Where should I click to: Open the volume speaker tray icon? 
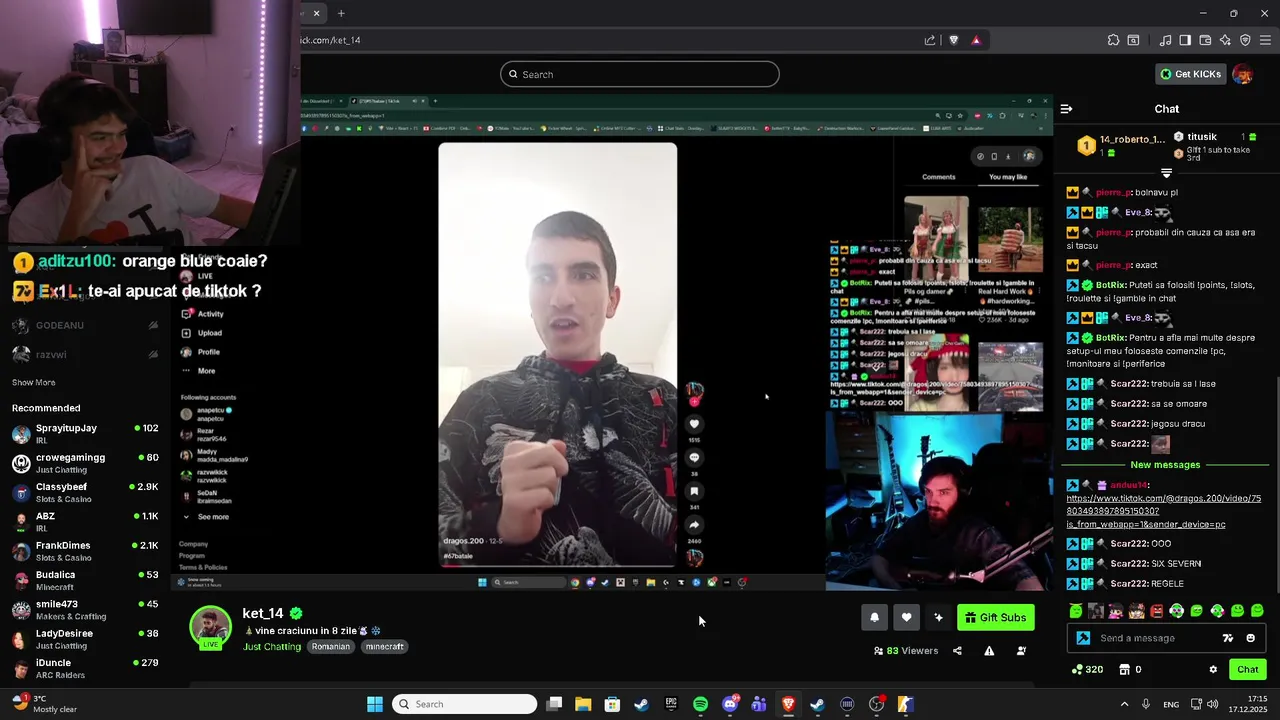point(1212,704)
